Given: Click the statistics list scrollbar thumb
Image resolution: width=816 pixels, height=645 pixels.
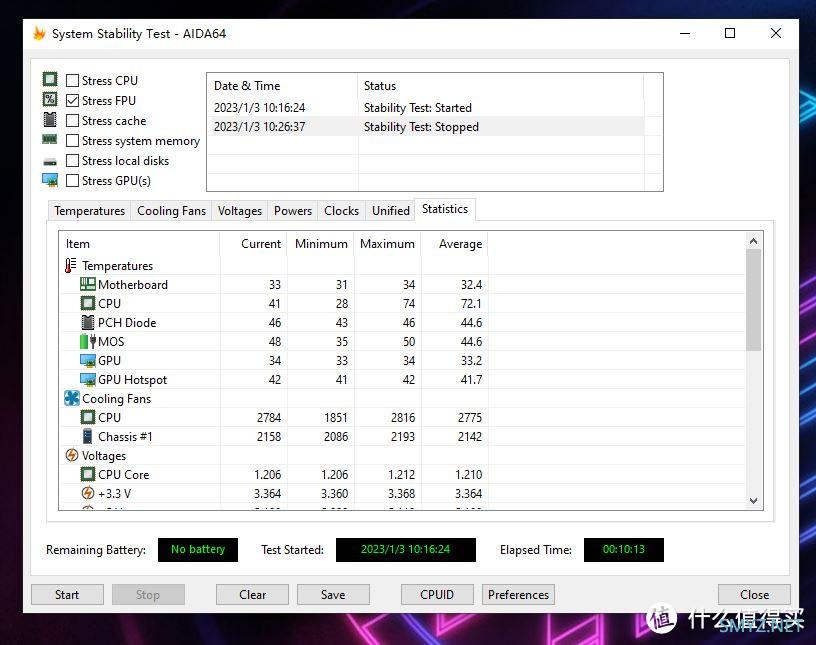Looking at the screenshot, I should [754, 300].
